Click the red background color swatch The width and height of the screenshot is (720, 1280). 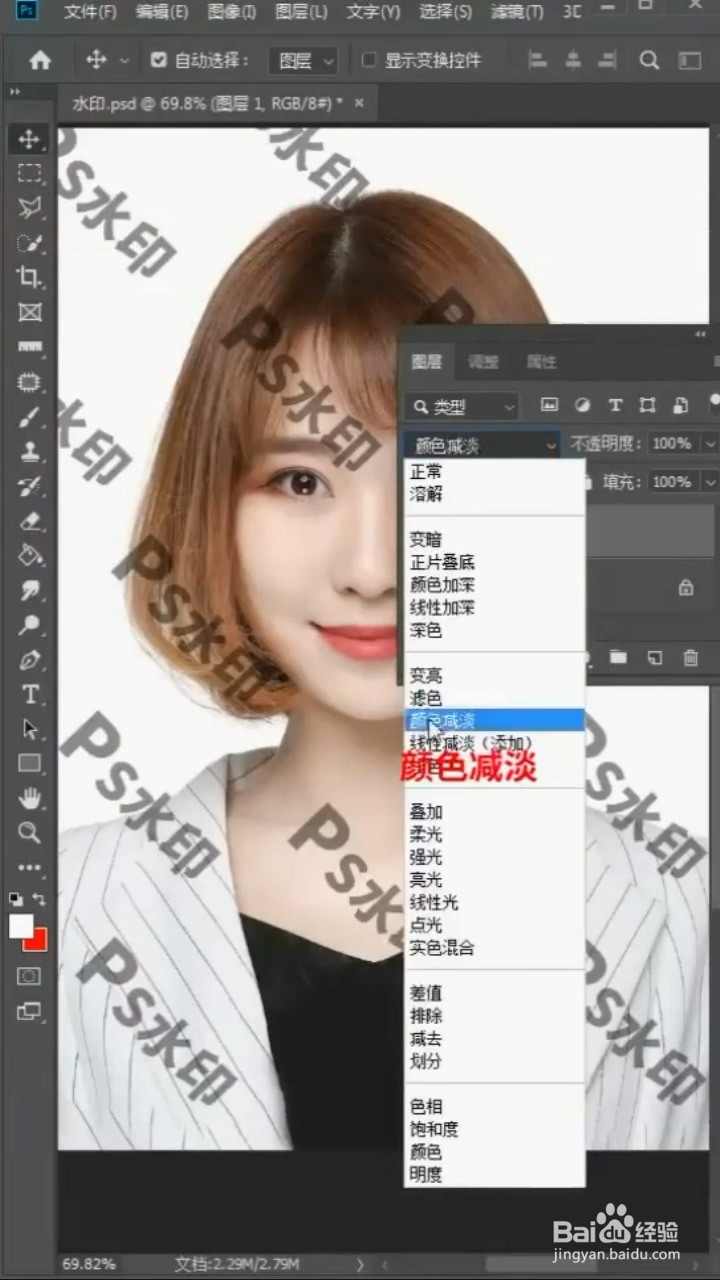[x=38, y=942]
